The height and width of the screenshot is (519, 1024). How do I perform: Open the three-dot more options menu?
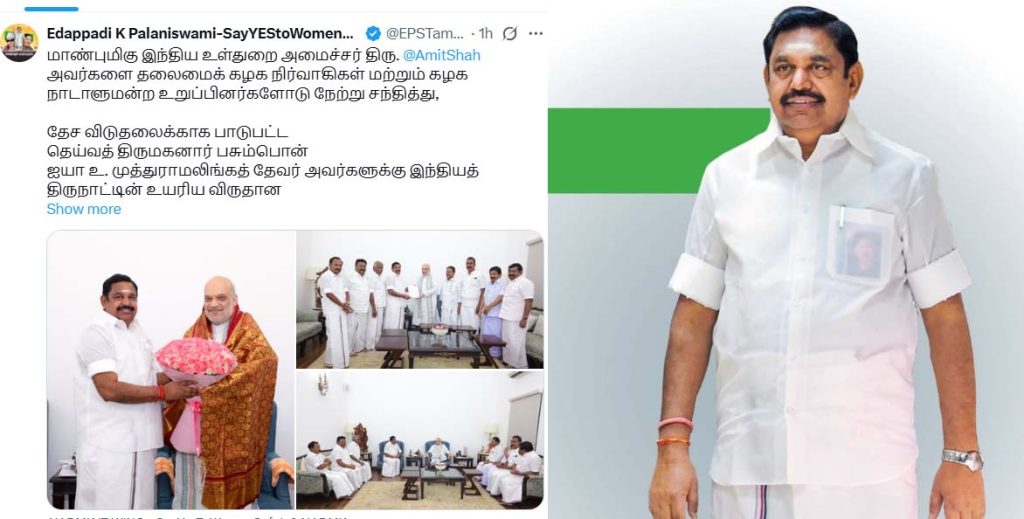click(536, 33)
